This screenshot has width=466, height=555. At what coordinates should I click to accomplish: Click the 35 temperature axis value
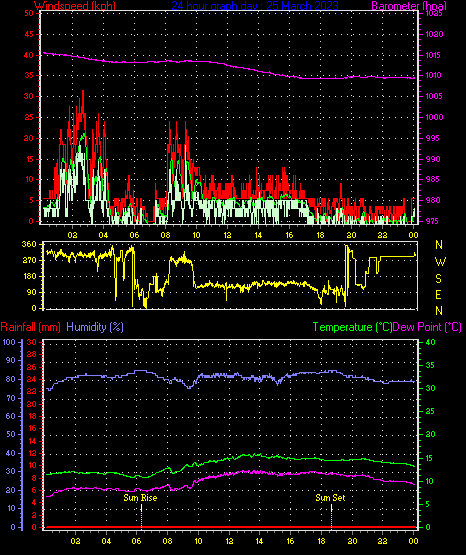click(430, 365)
